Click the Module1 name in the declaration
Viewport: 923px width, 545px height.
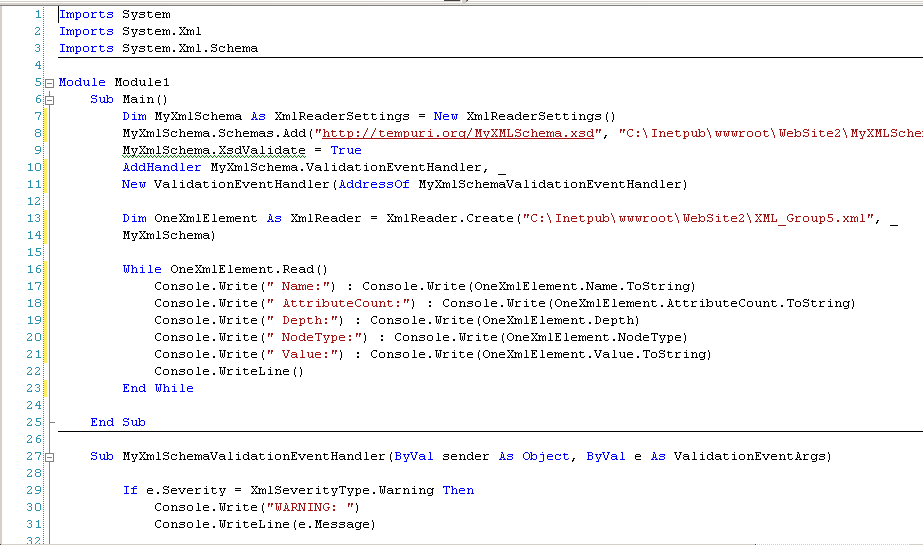[x=142, y=82]
